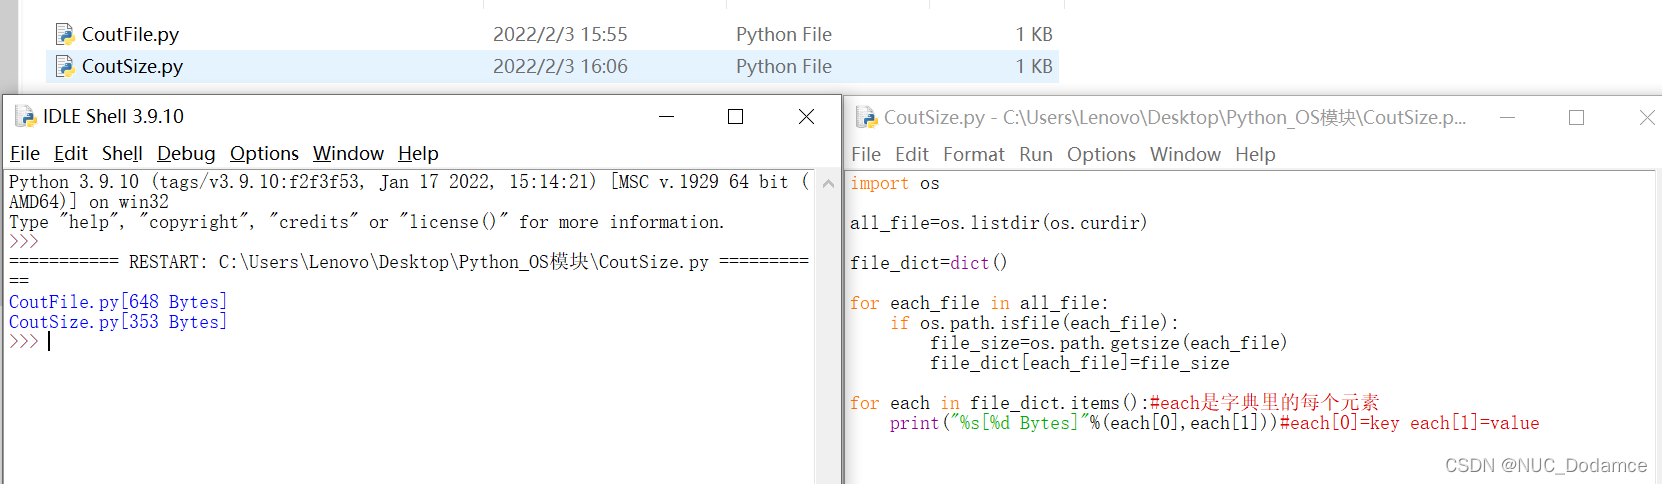Open File menu in IDLE Shell
The width and height of the screenshot is (1662, 484).
[25, 153]
